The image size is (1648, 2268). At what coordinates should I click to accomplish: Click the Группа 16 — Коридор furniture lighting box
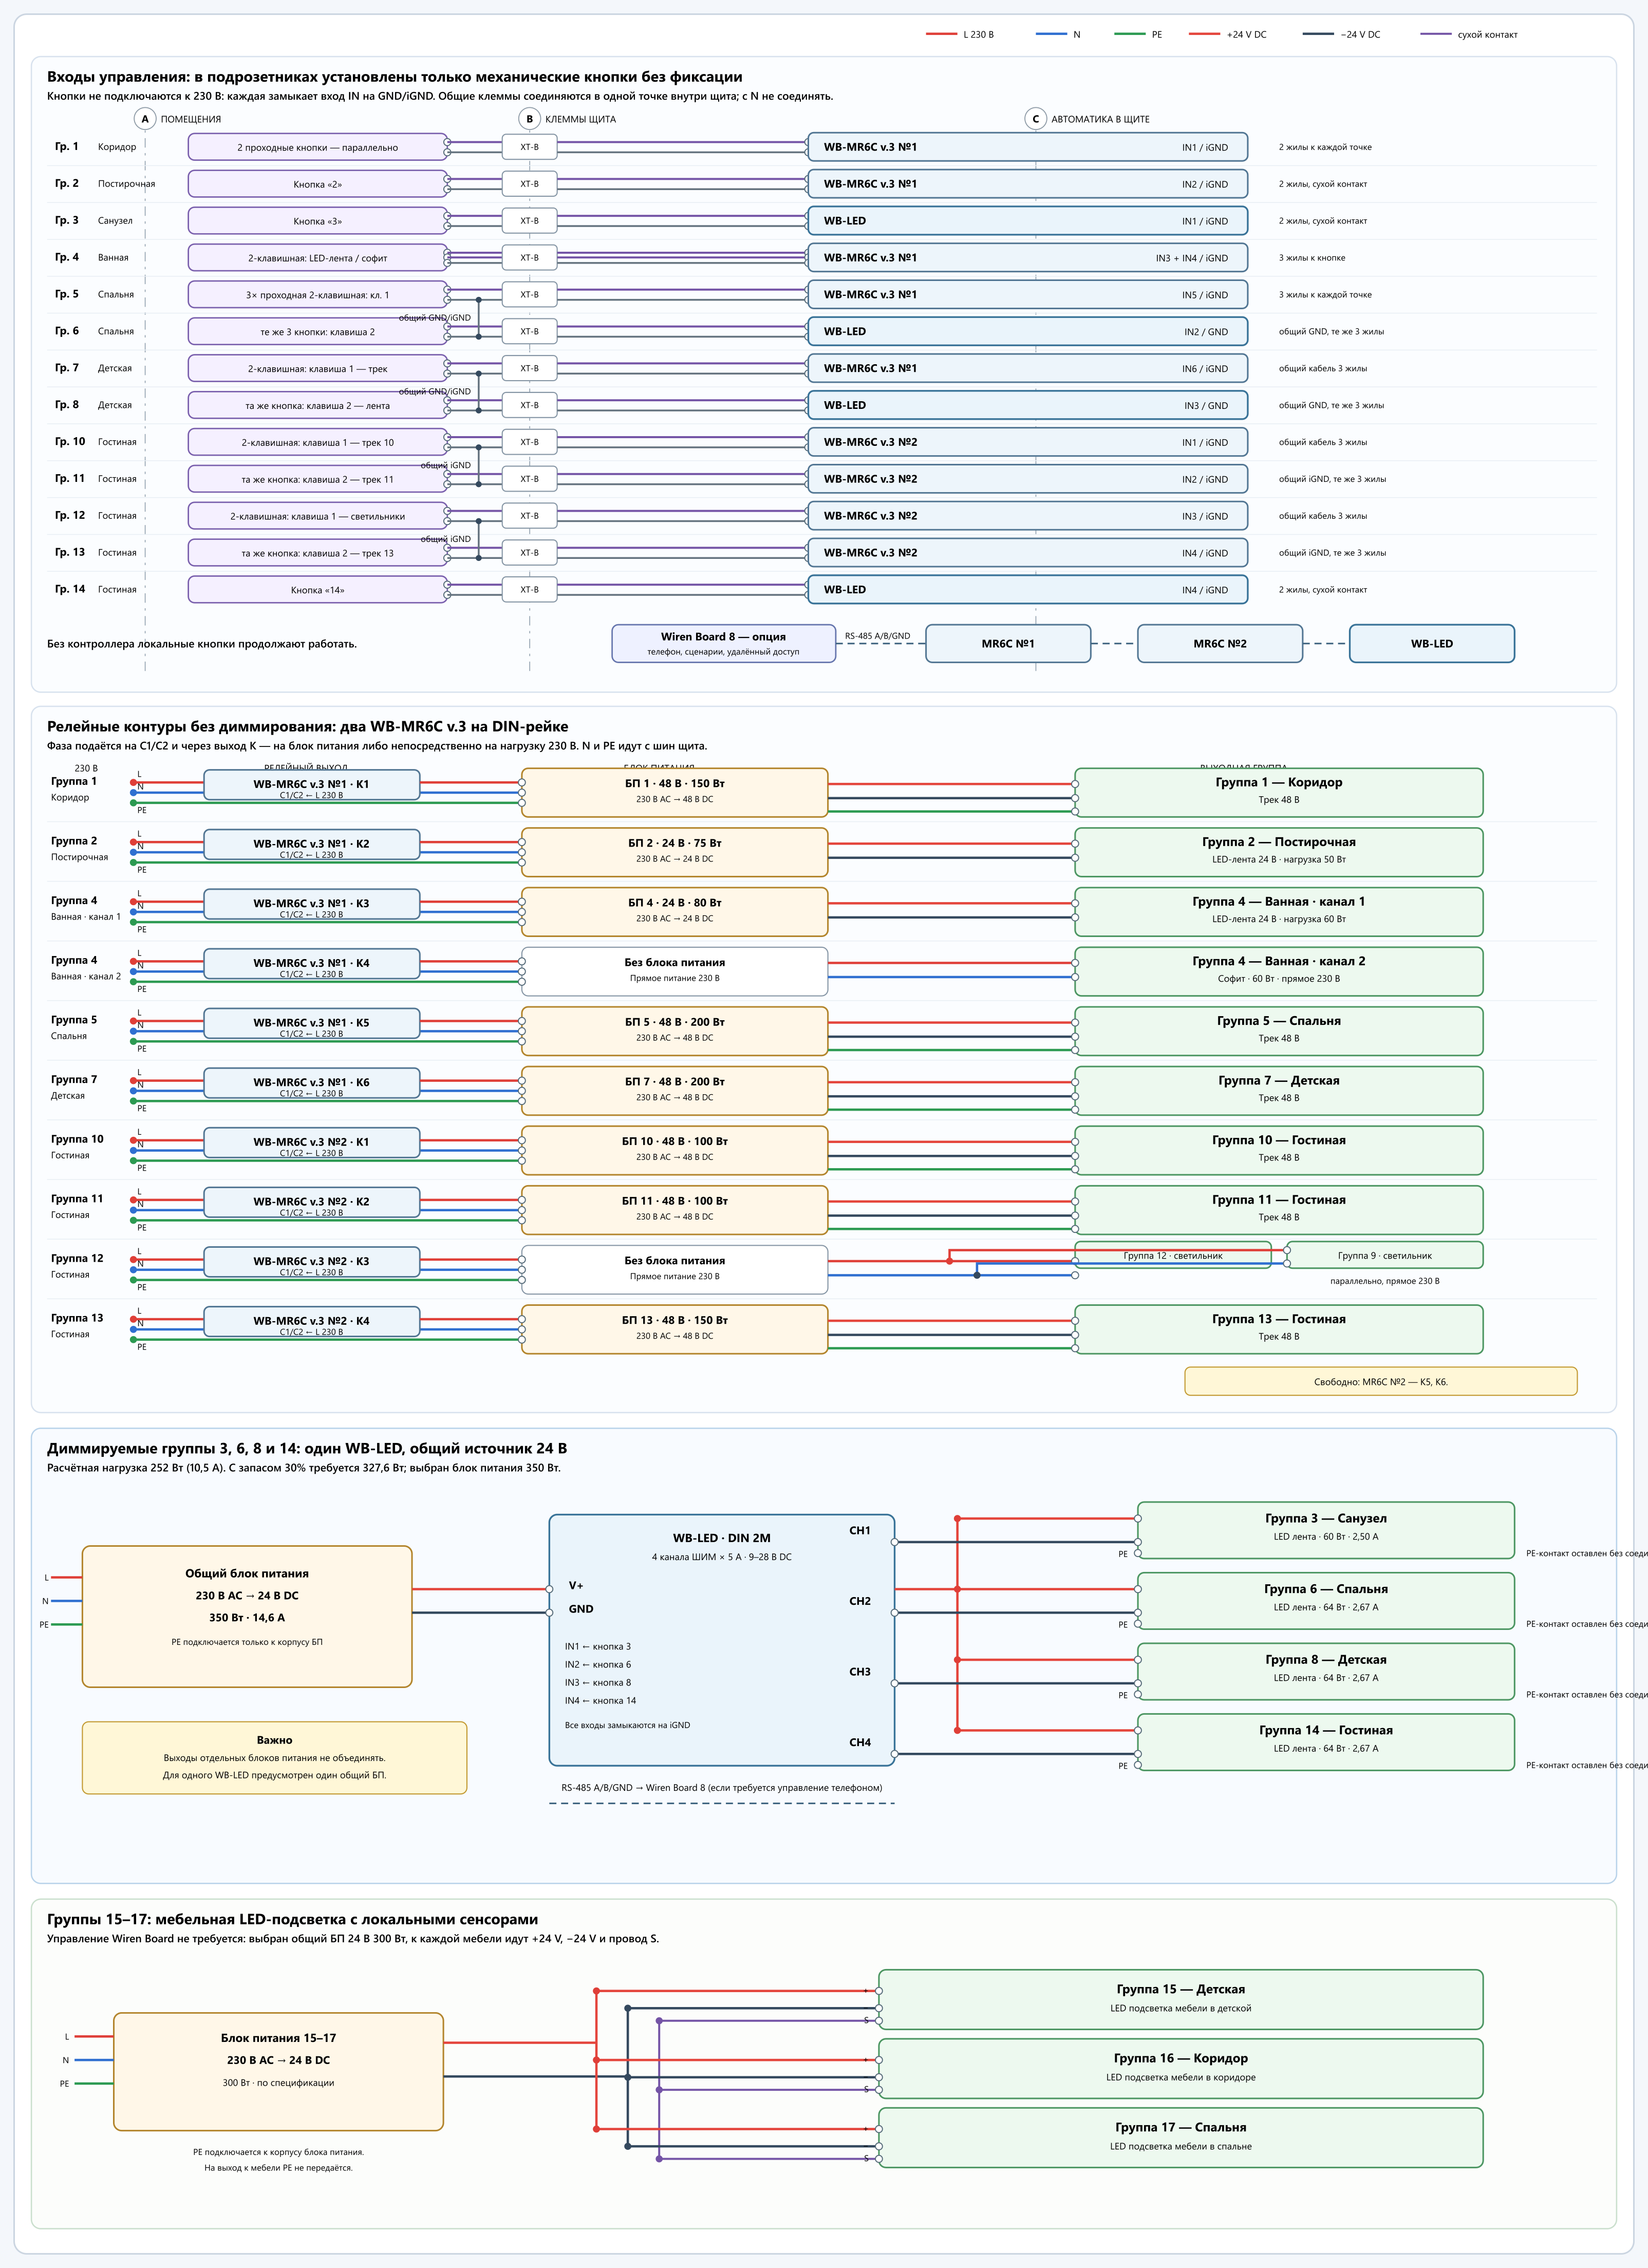point(1181,2068)
